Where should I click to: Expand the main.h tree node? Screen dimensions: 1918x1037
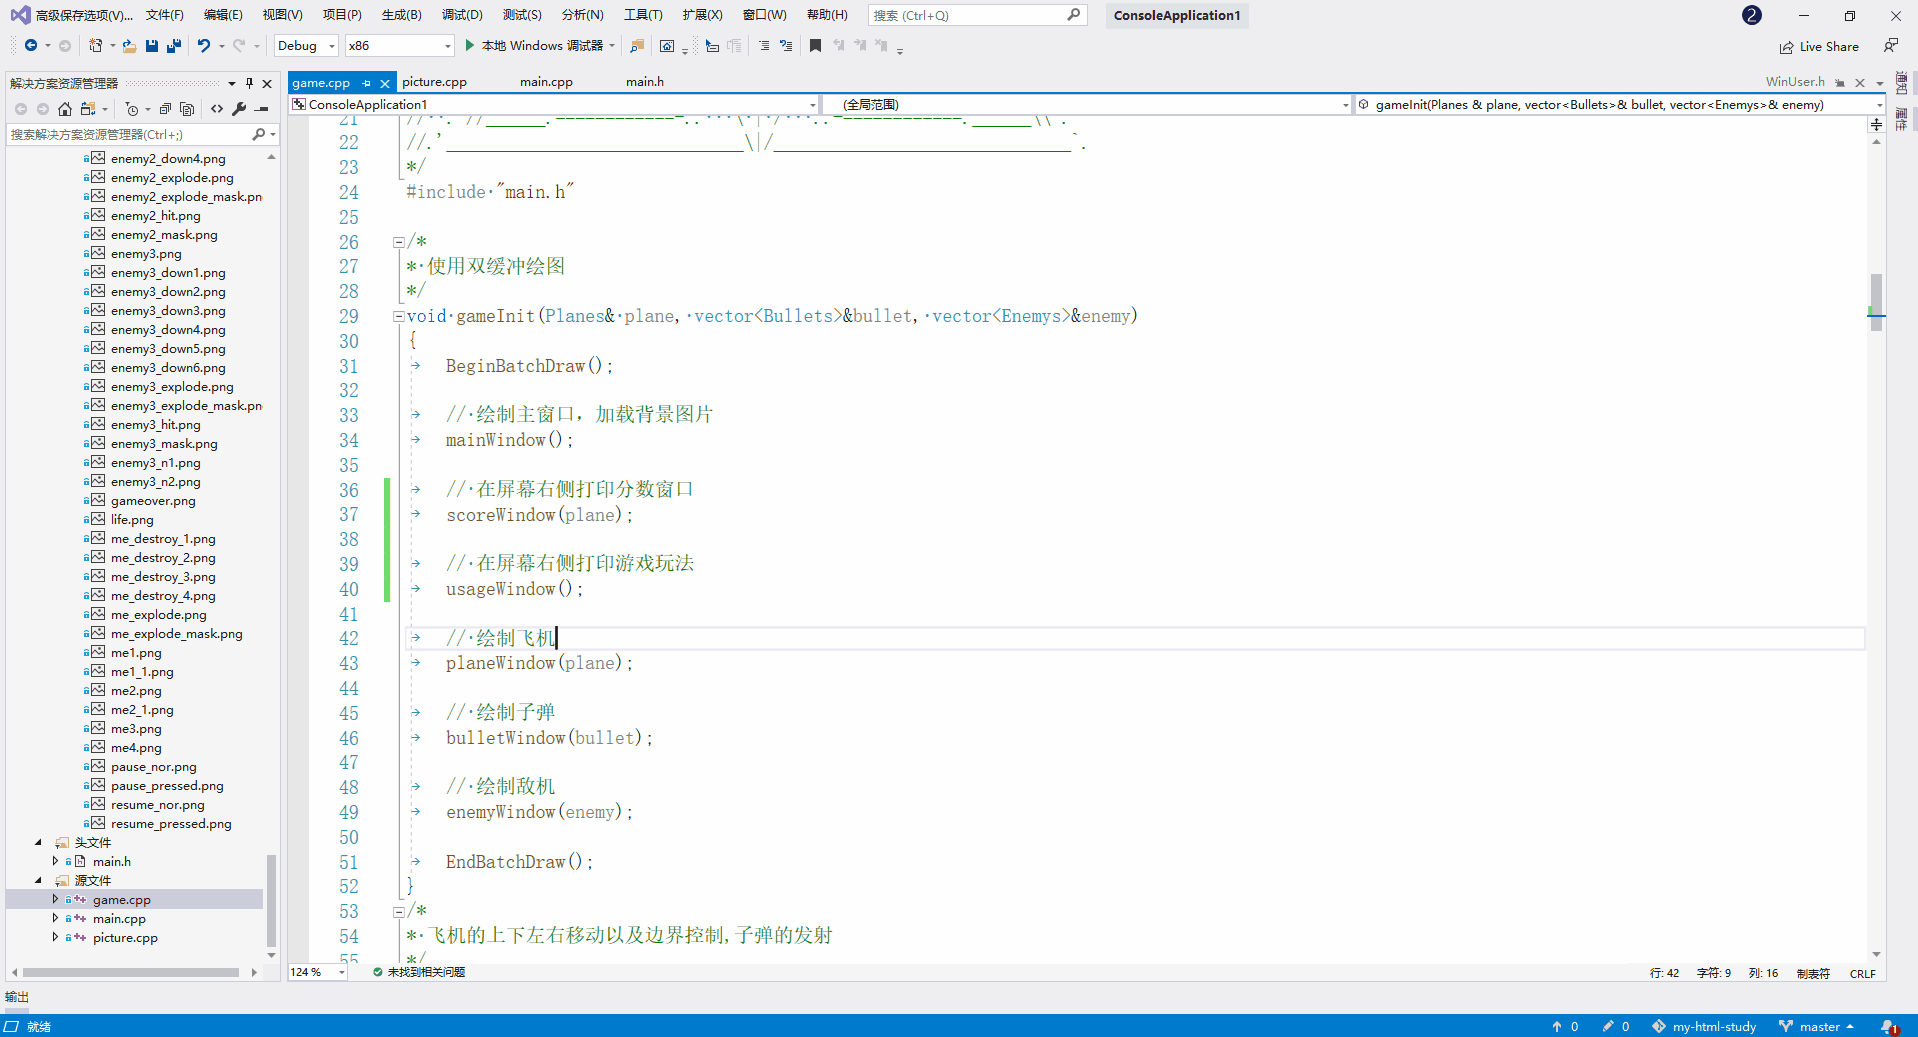(x=55, y=861)
